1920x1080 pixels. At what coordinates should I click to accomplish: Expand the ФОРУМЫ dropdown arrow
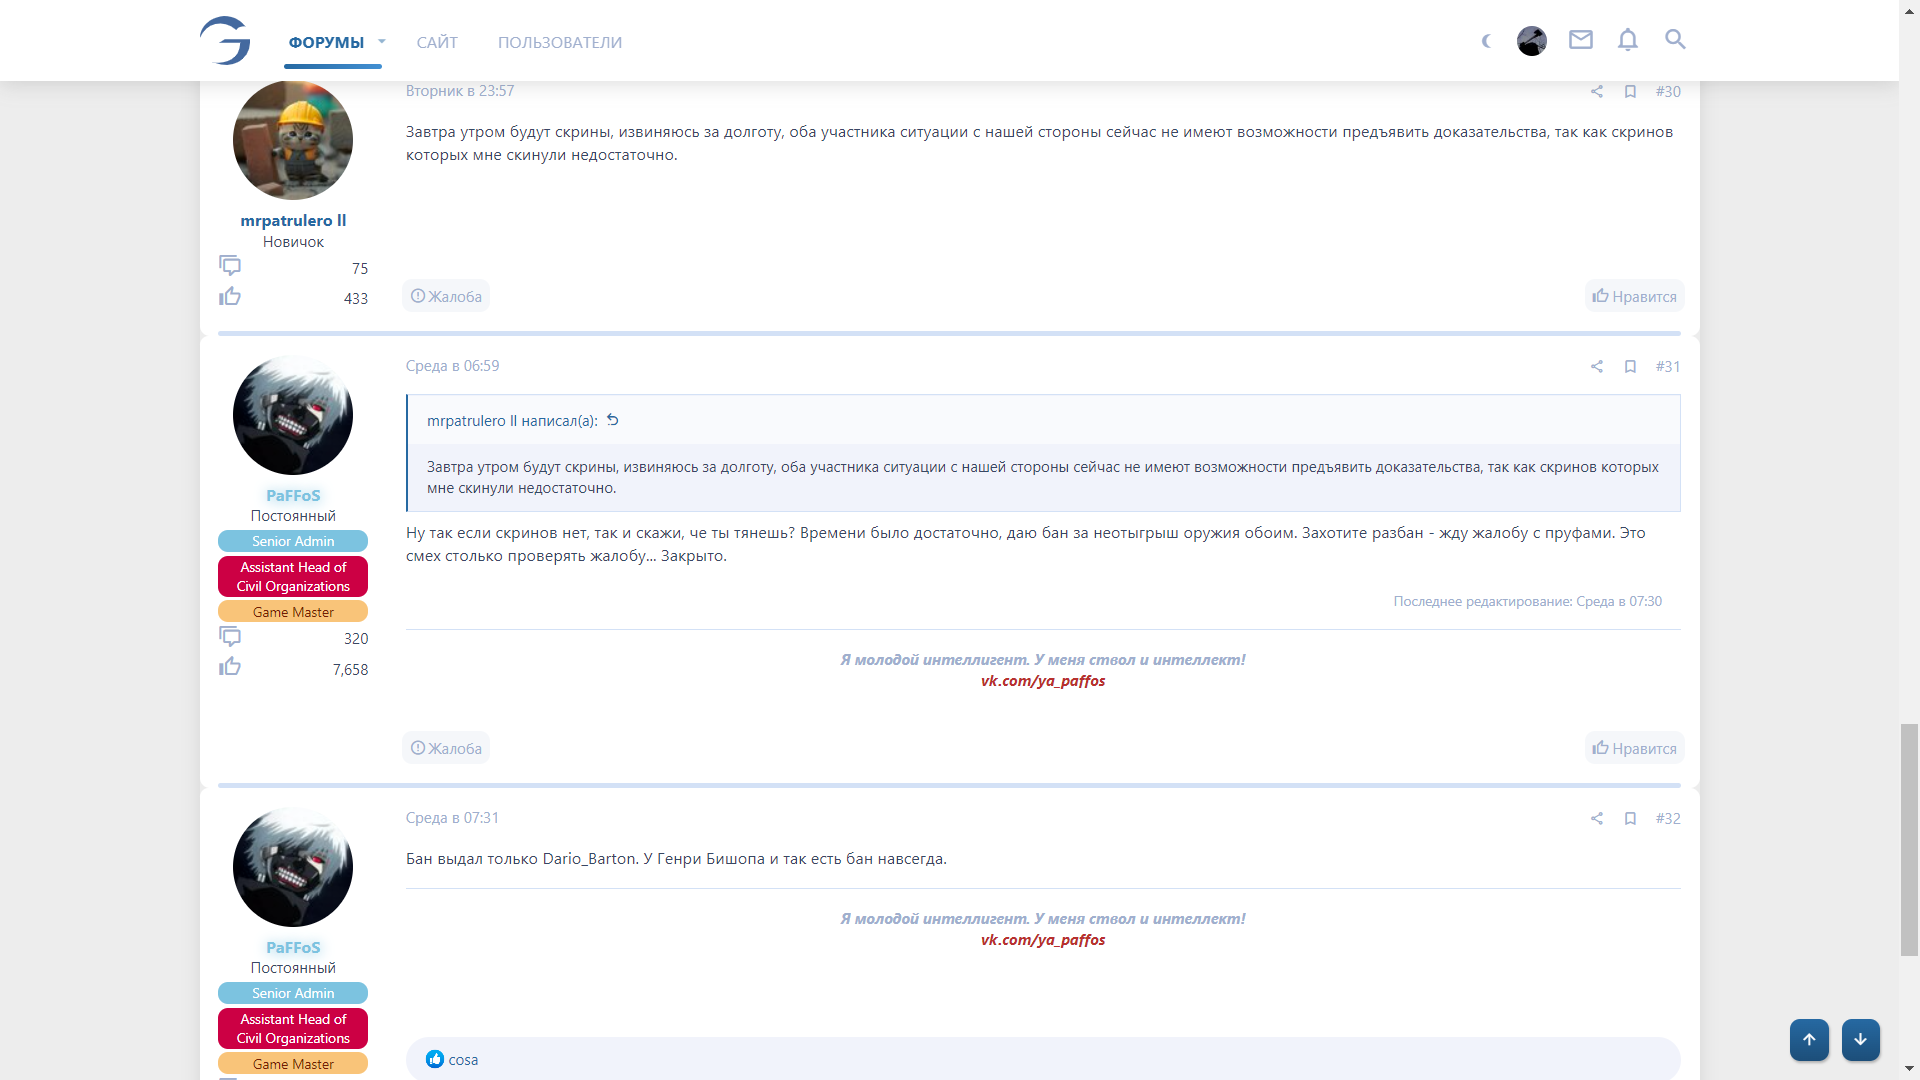[382, 42]
